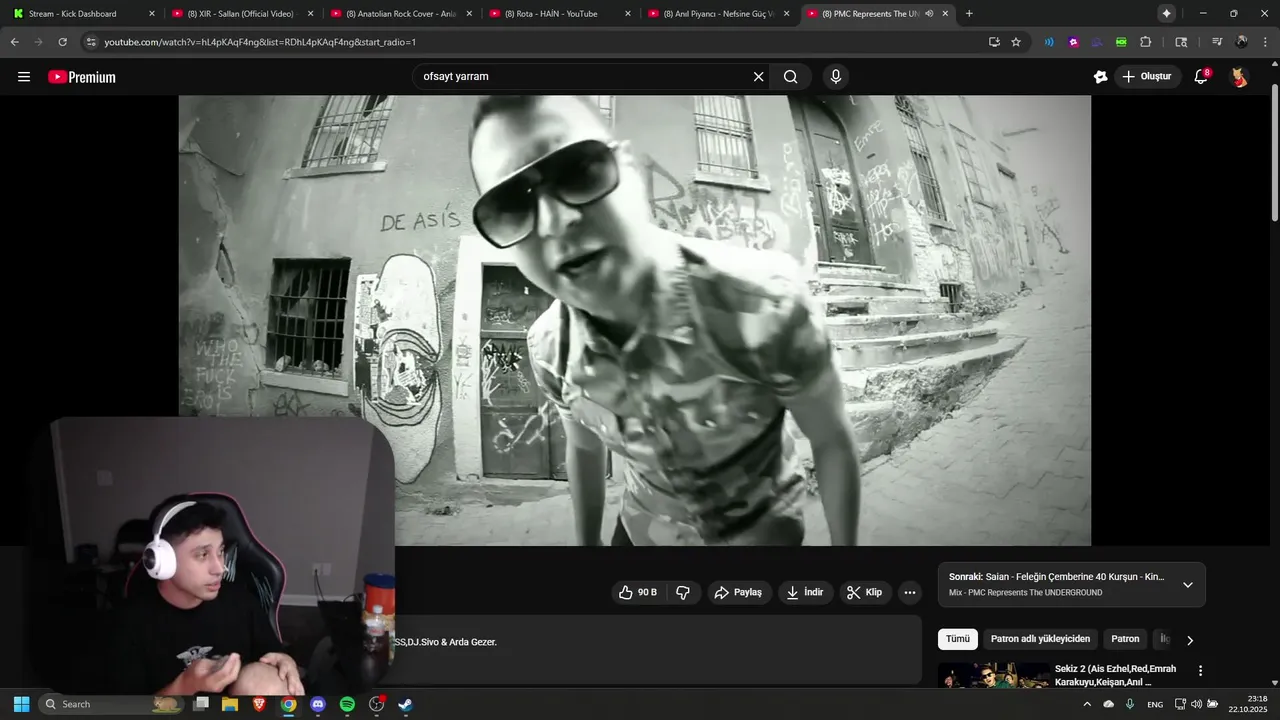This screenshot has height=720, width=1280.
Task: Click the taskbar Search box
Action: pyautogui.click(x=112, y=704)
